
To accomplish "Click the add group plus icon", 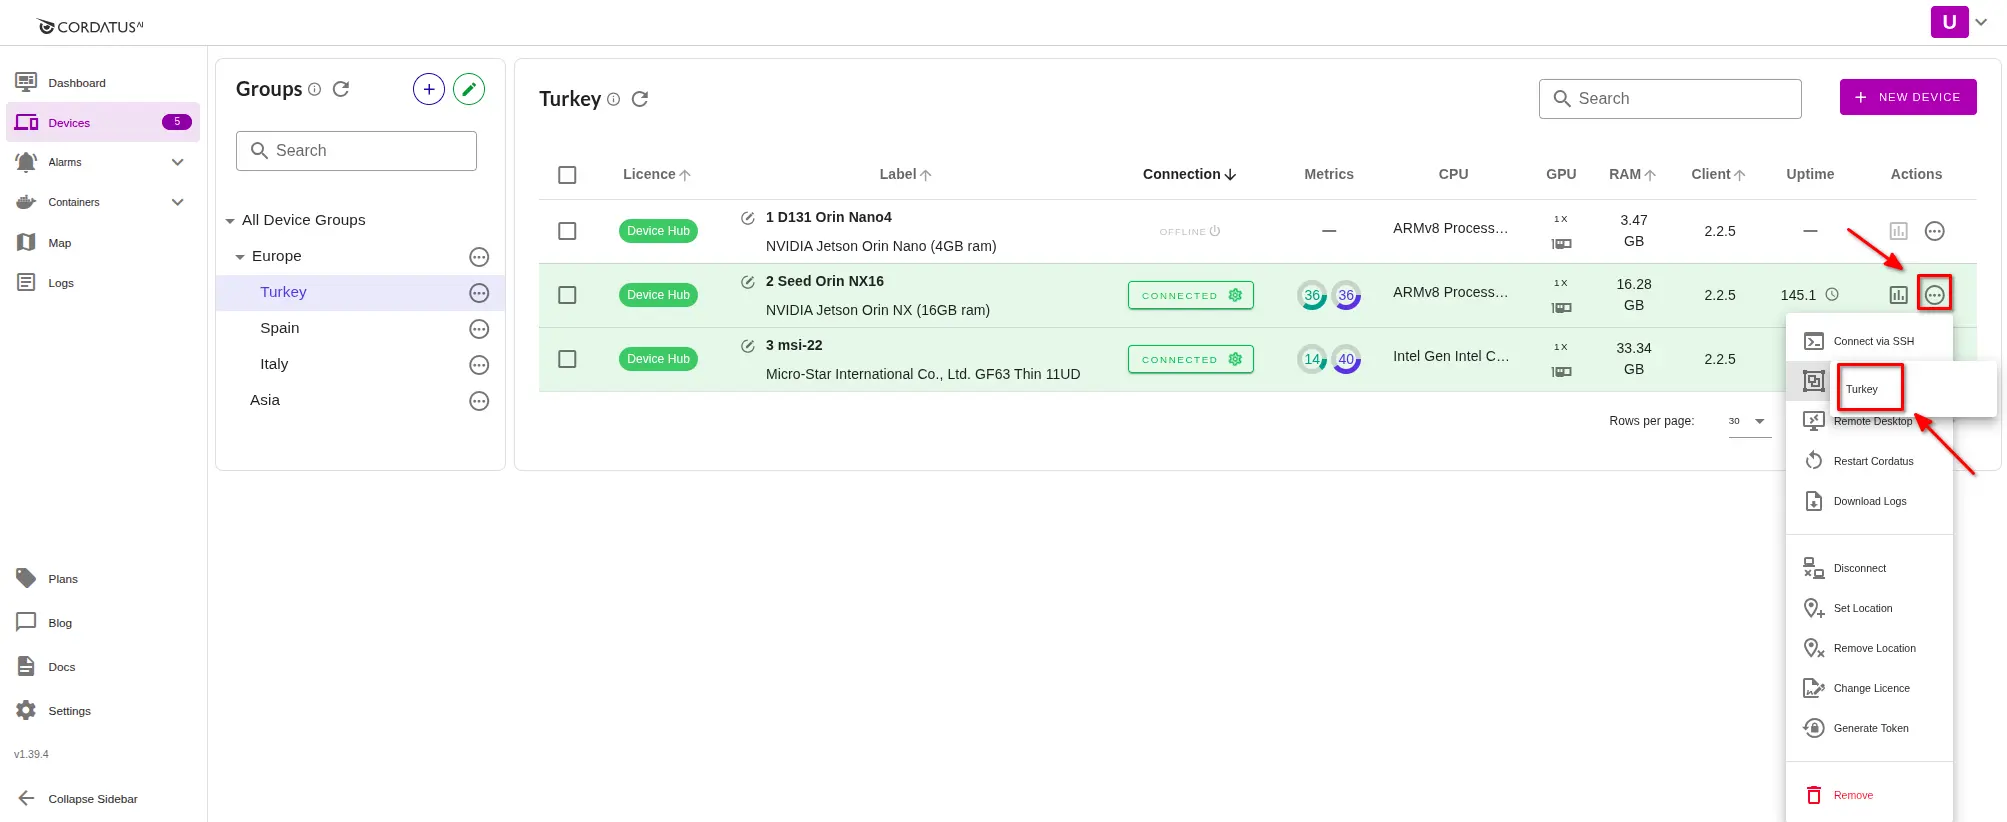I will click(428, 89).
